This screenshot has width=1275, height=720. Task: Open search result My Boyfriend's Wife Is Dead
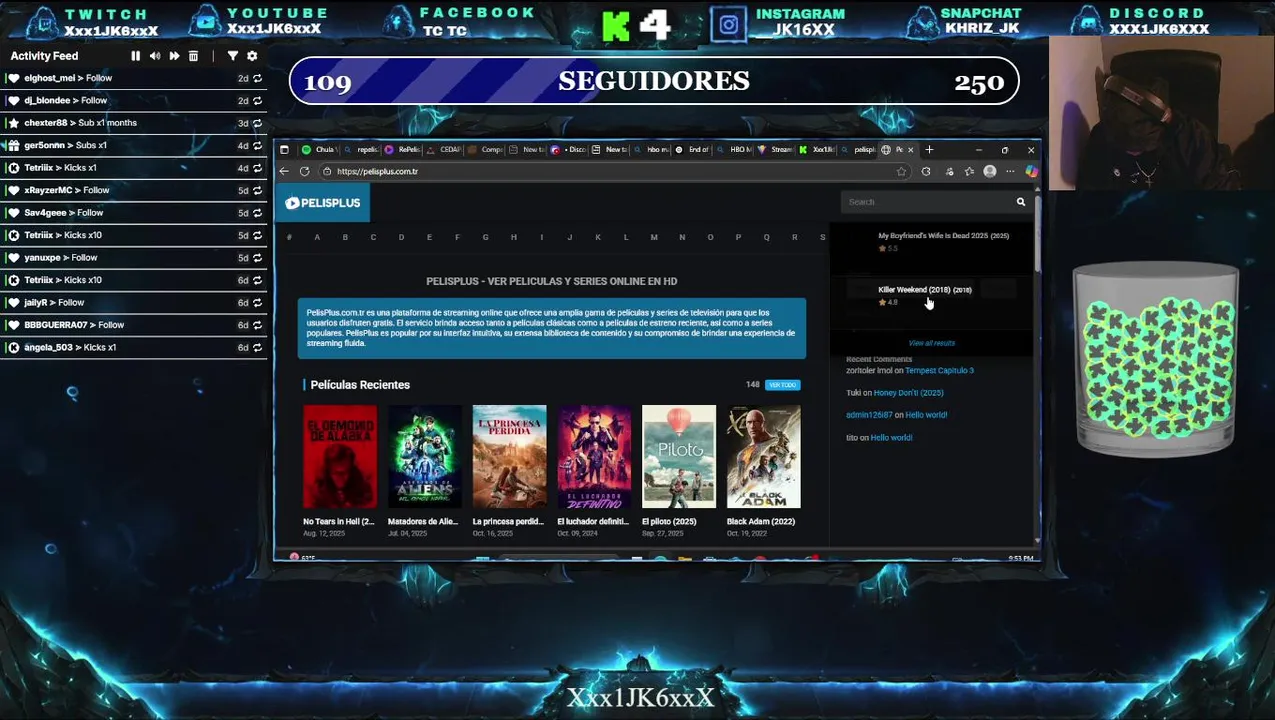943,236
